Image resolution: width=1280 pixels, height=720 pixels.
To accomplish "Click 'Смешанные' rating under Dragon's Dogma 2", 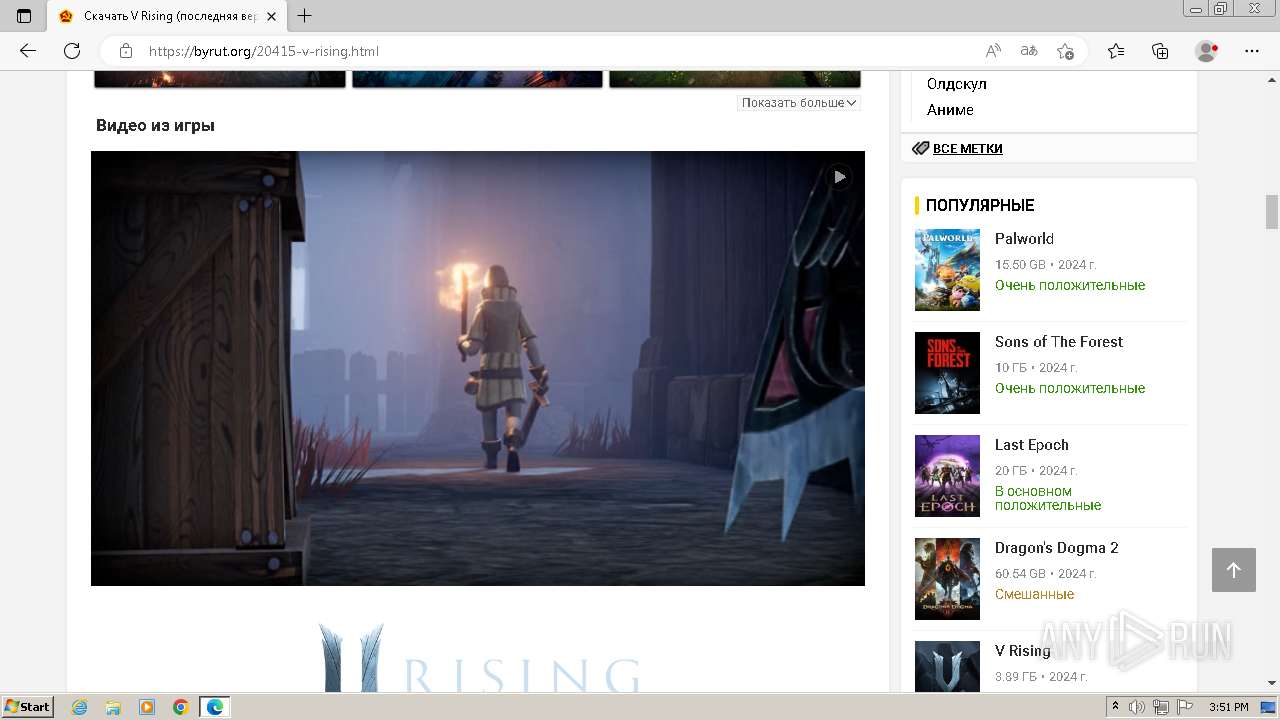I will [x=1034, y=594].
